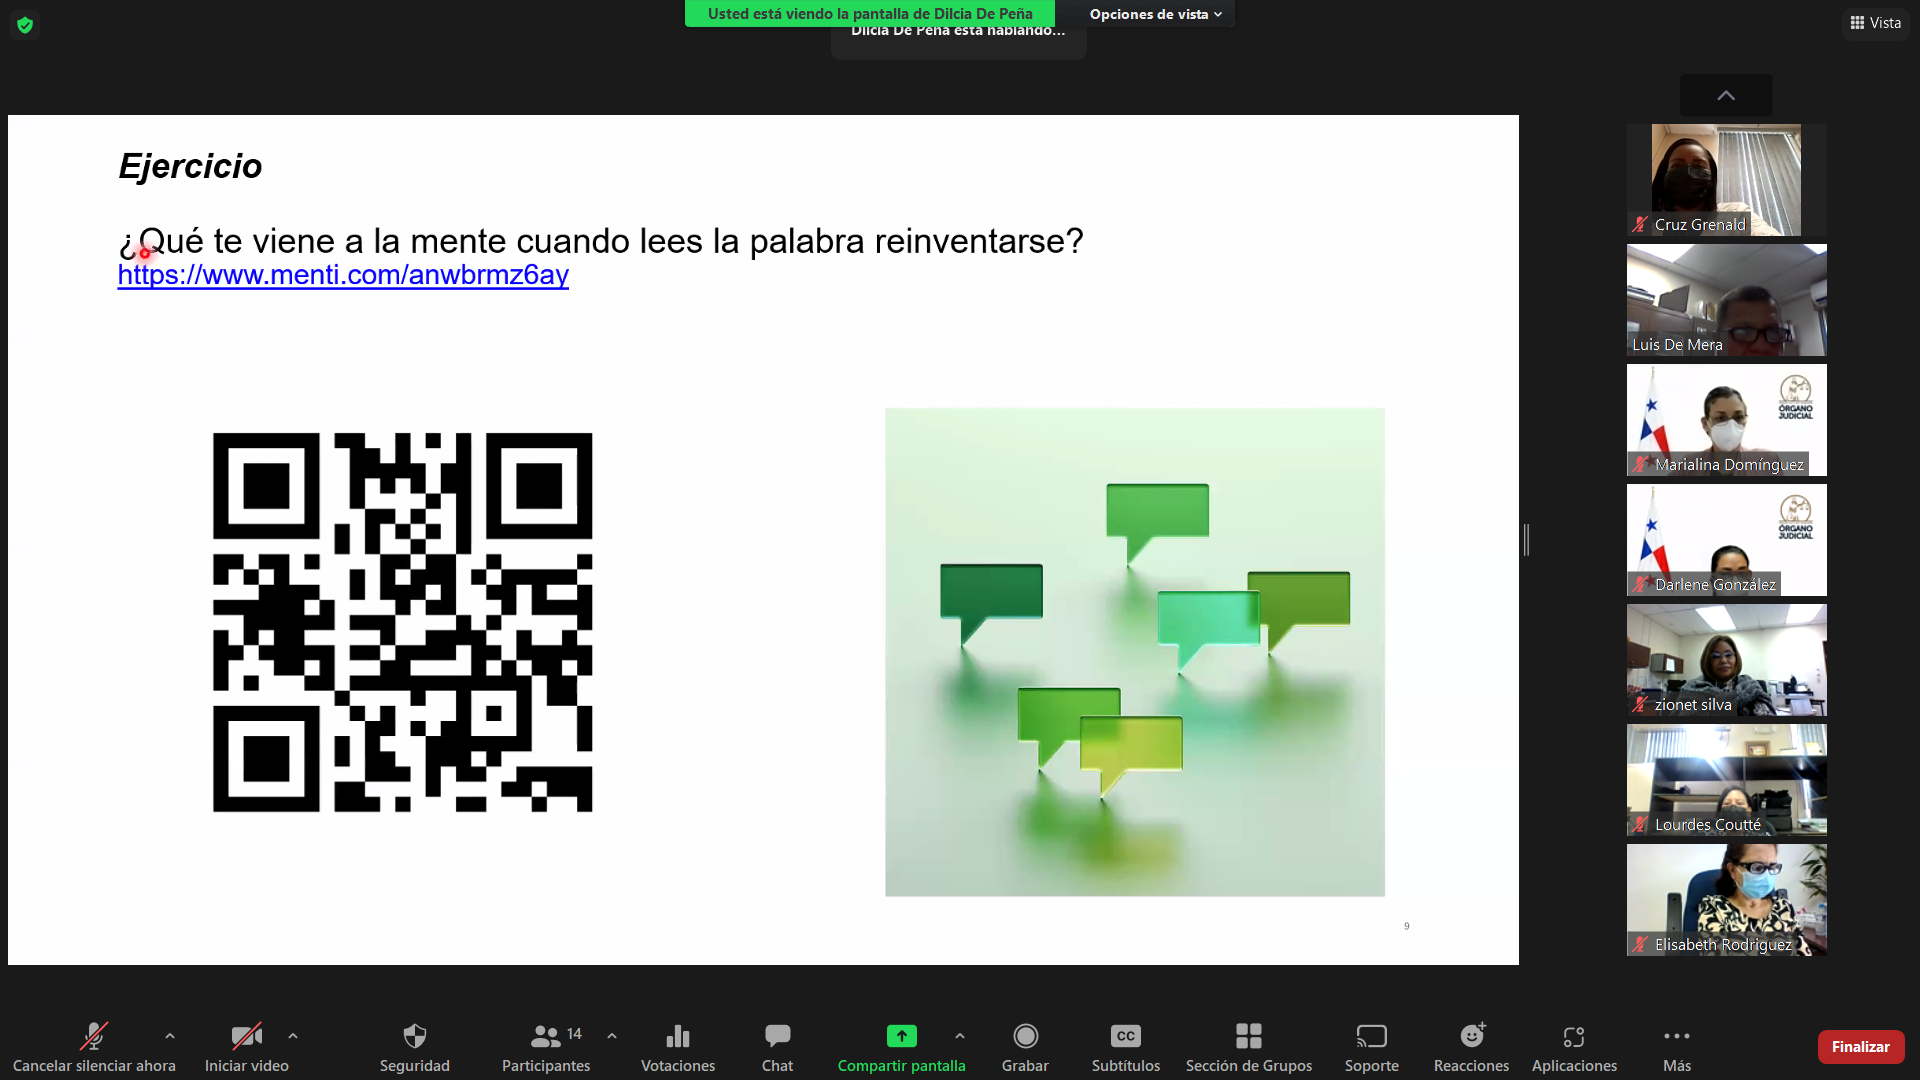Screen dimensions: 1920x1080
Task: Open Aplicaciones apps panel
Action: pyautogui.click(x=1574, y=1047)
